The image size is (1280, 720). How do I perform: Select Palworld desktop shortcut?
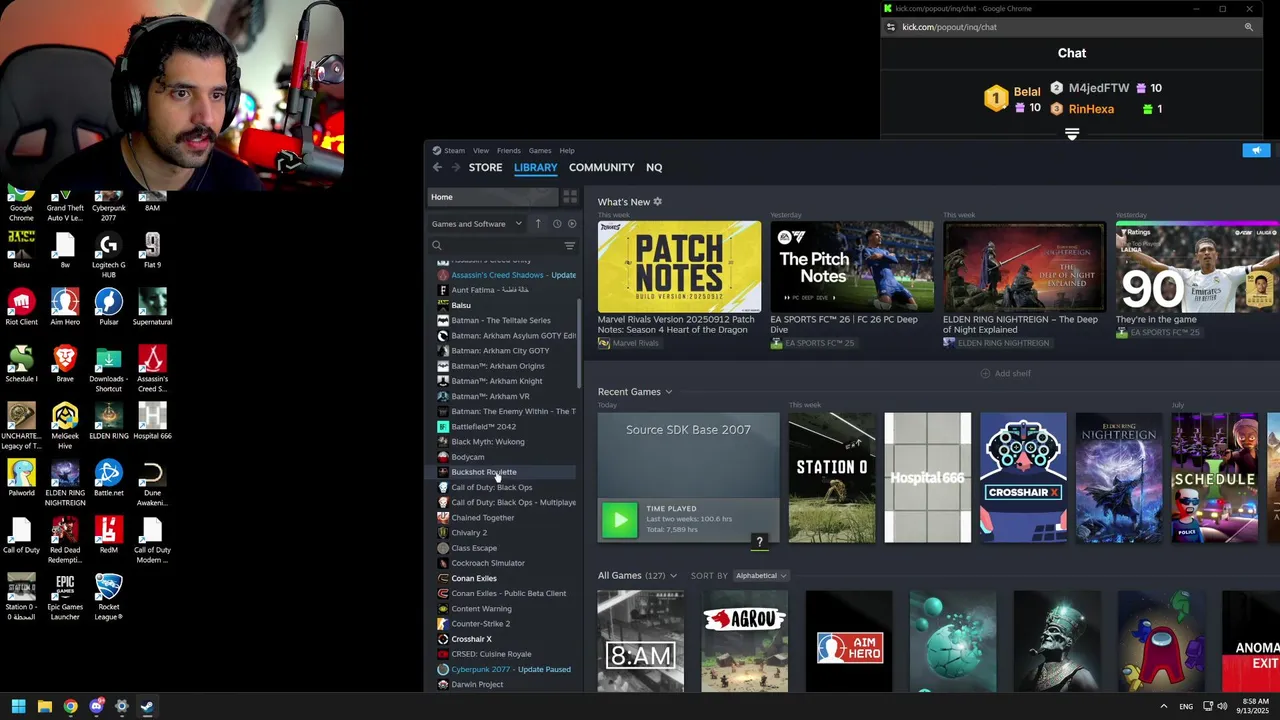click(21, 479)
